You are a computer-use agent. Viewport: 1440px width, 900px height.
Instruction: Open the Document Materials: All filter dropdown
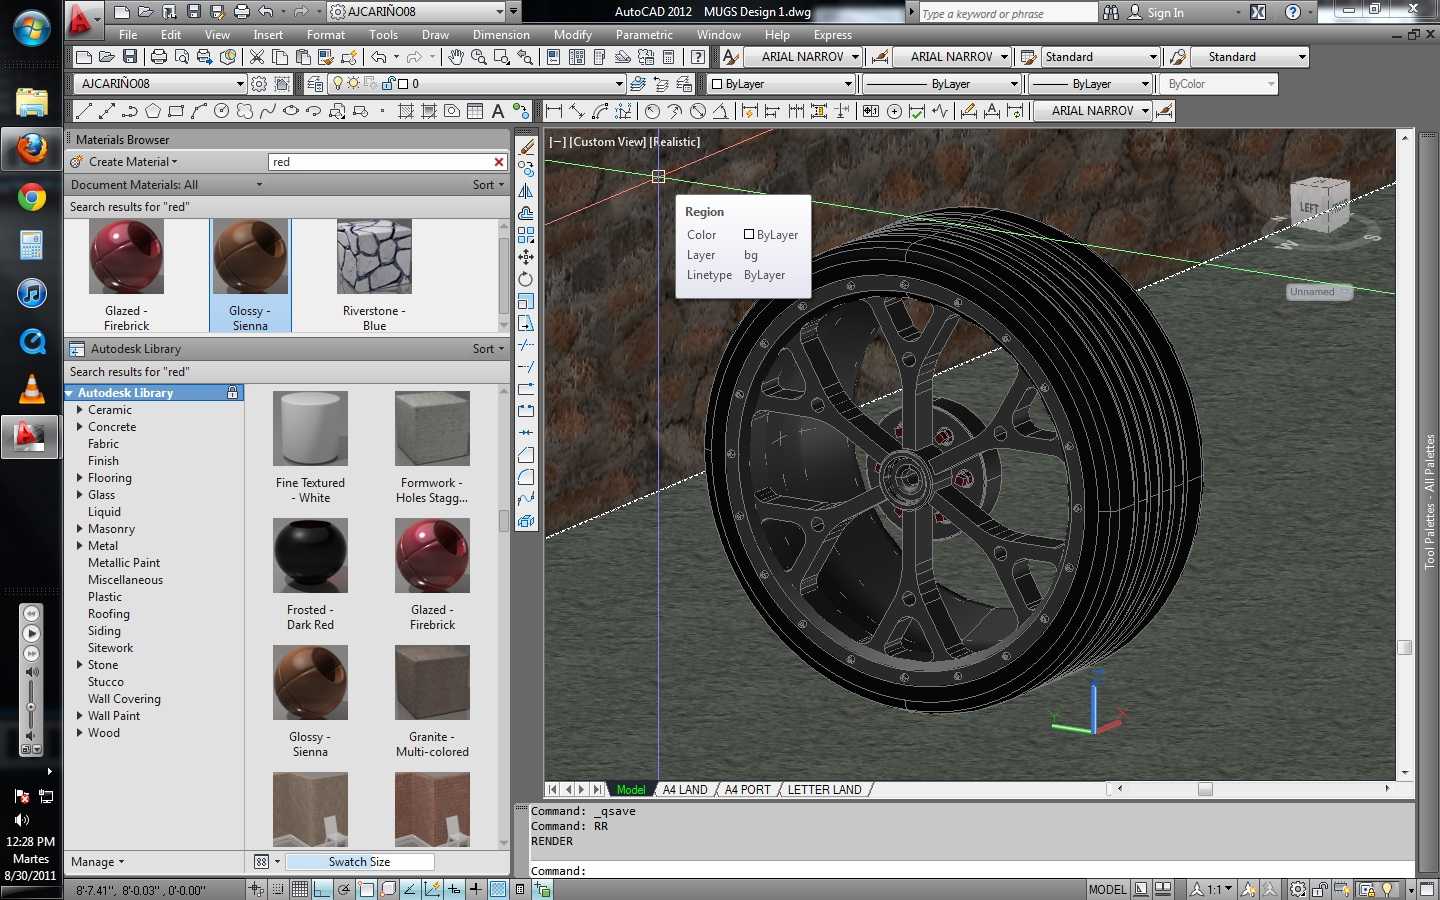point(166,185)
